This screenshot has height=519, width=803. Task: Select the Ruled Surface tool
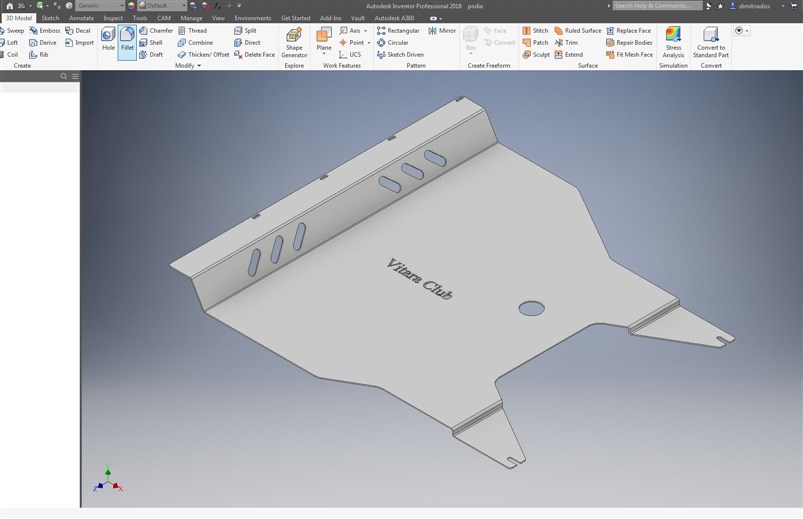(x=578, y=31)
